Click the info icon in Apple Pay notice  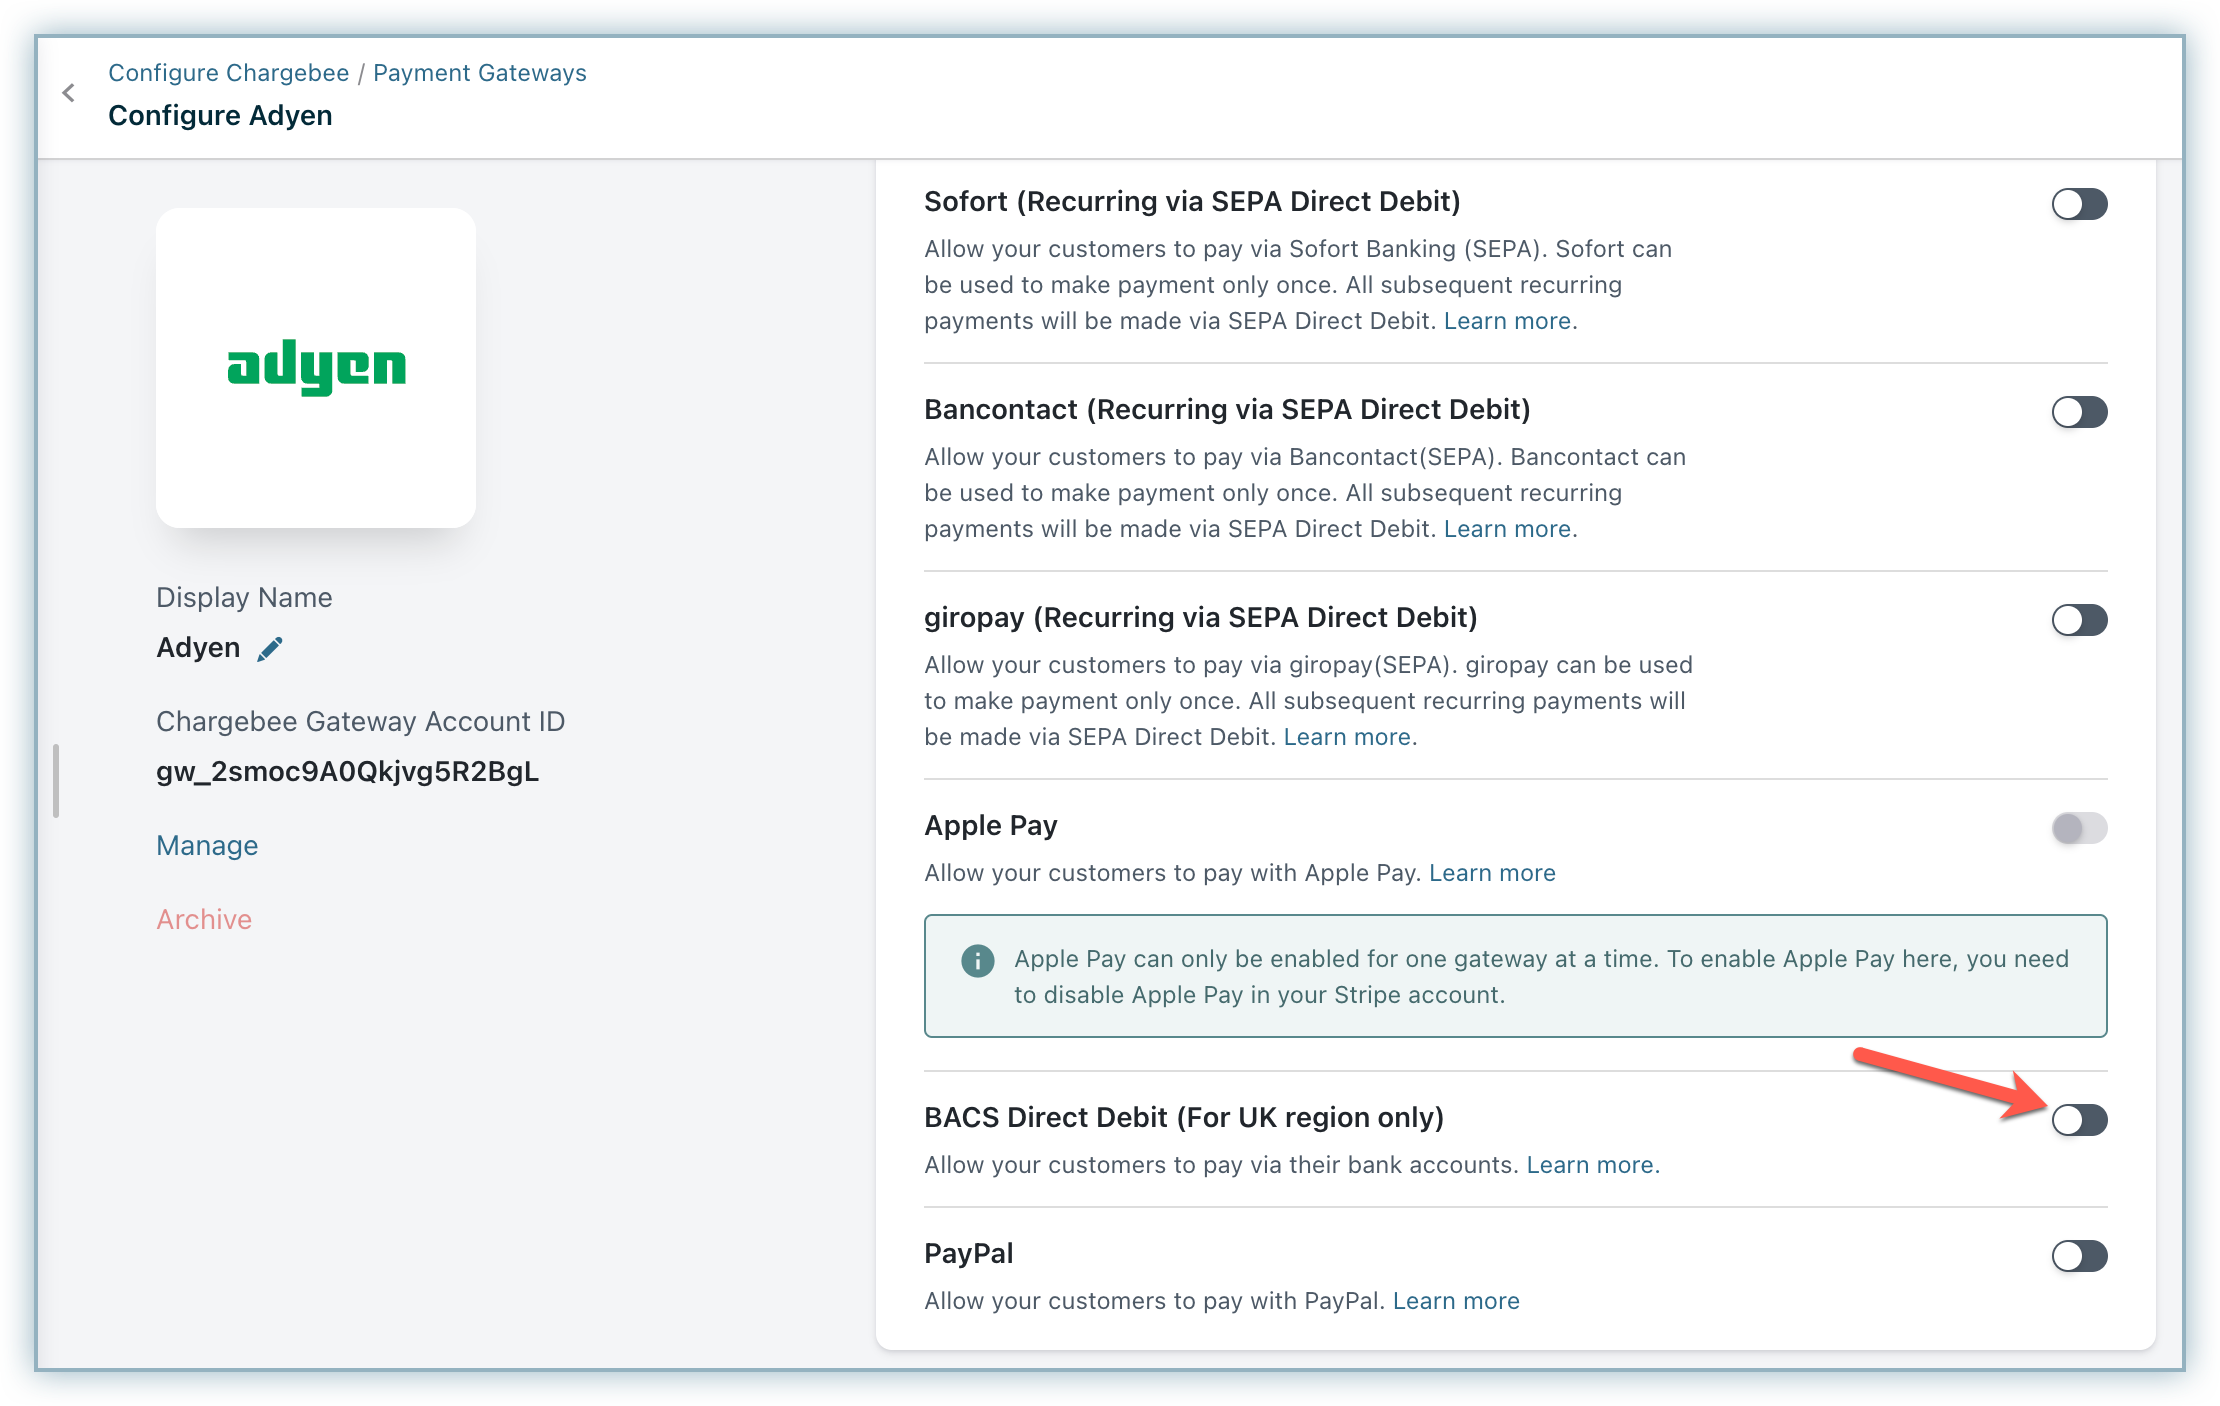coord(977,961)
